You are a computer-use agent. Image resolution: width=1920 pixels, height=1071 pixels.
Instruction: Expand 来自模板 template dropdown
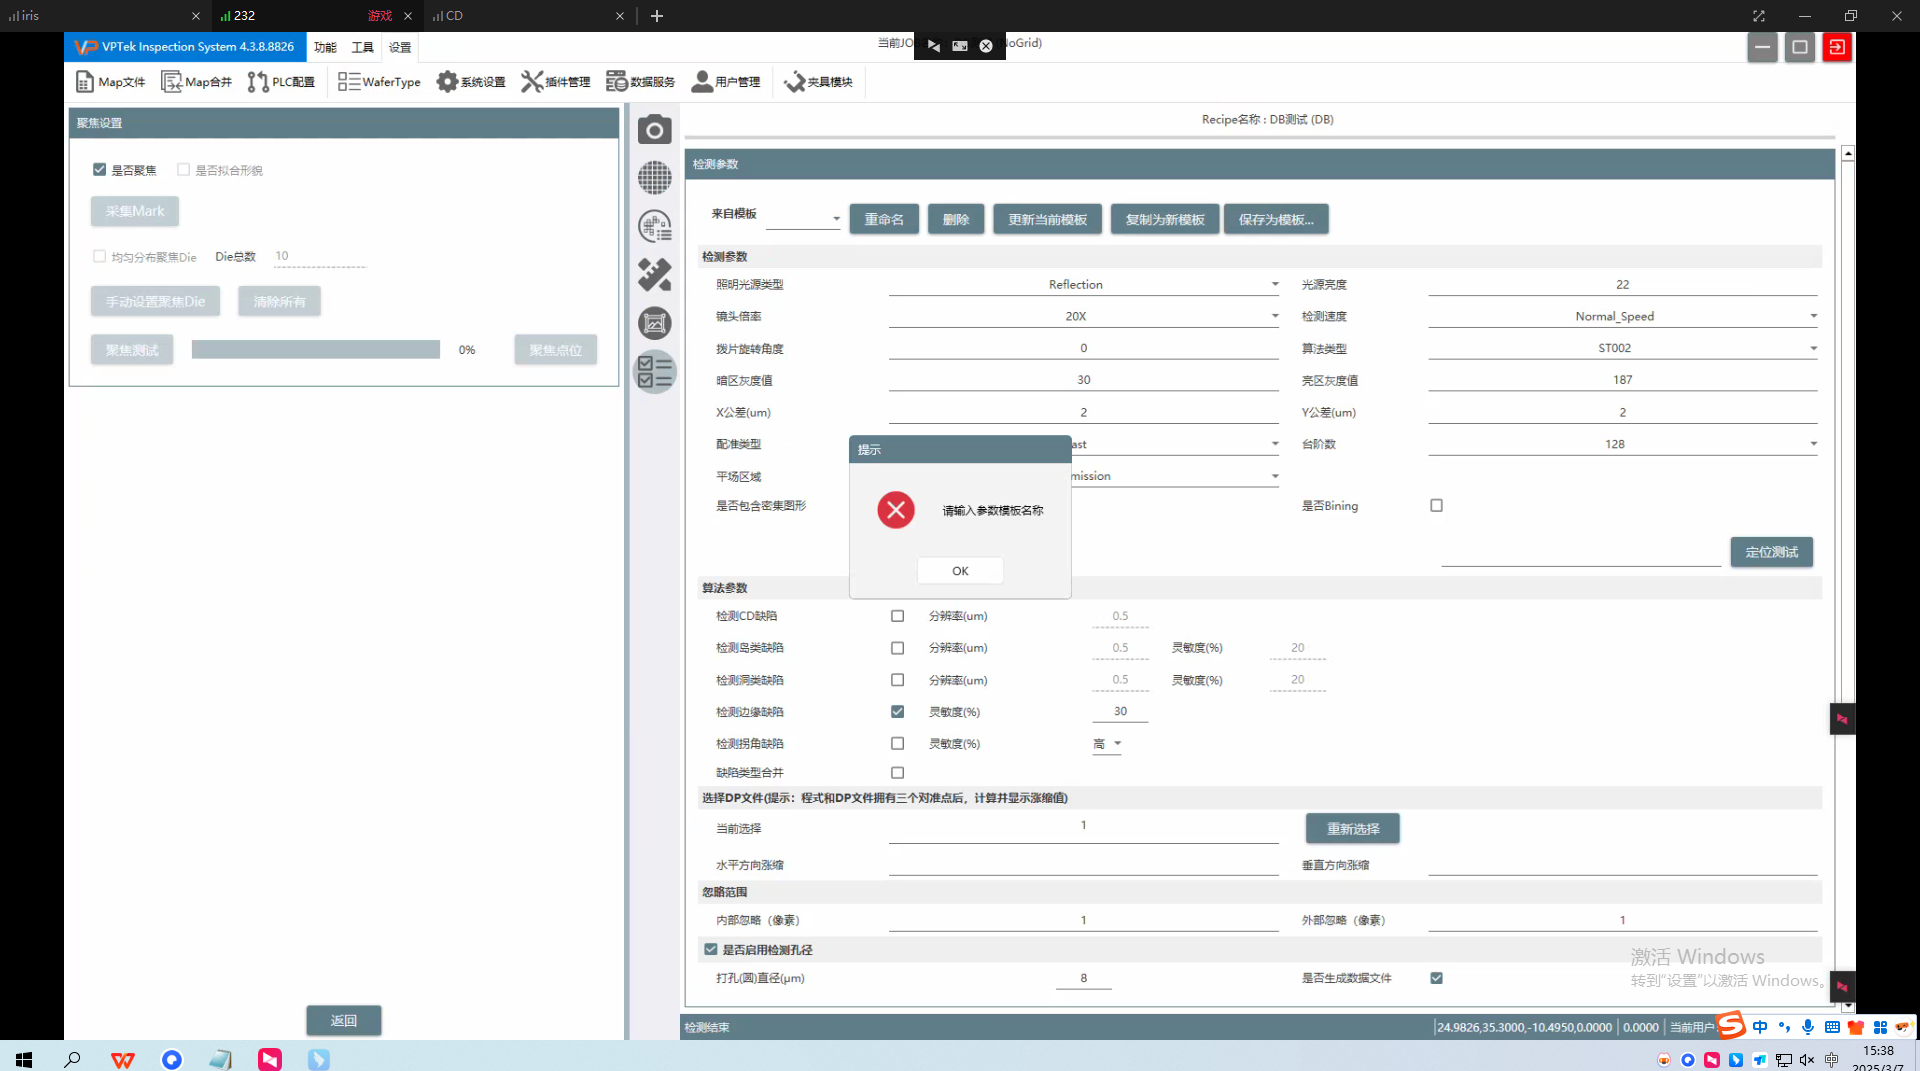pyautogui.click(x=836, y=219)
